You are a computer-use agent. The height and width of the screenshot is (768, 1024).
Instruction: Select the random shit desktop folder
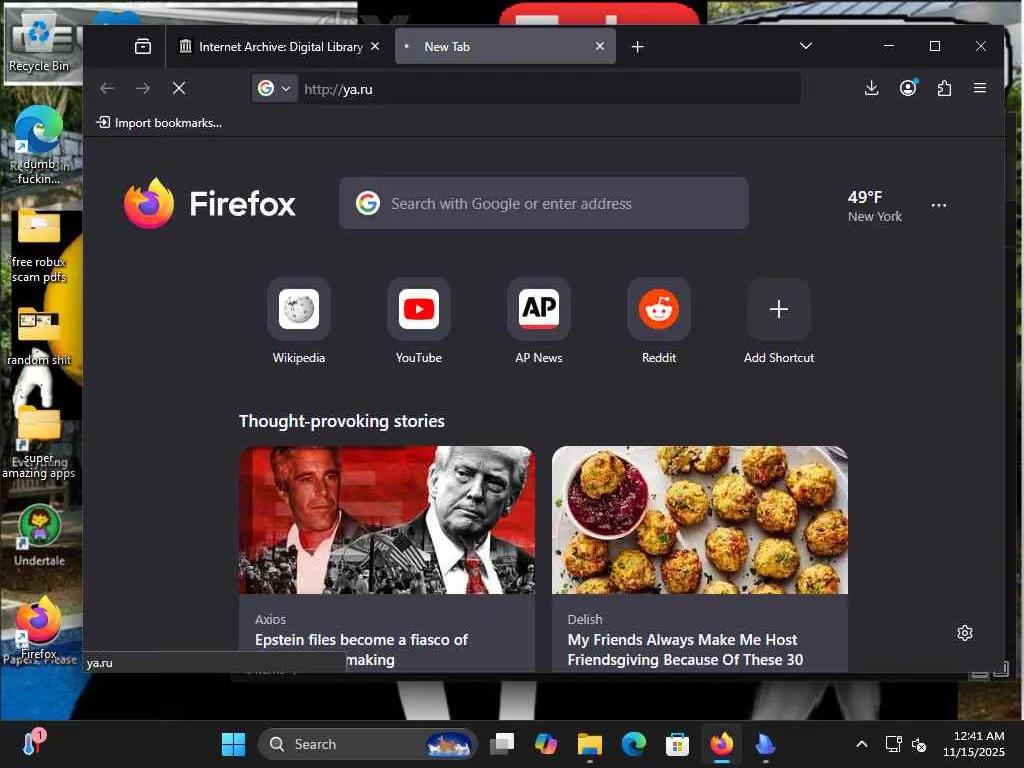(x=39, y=336)
